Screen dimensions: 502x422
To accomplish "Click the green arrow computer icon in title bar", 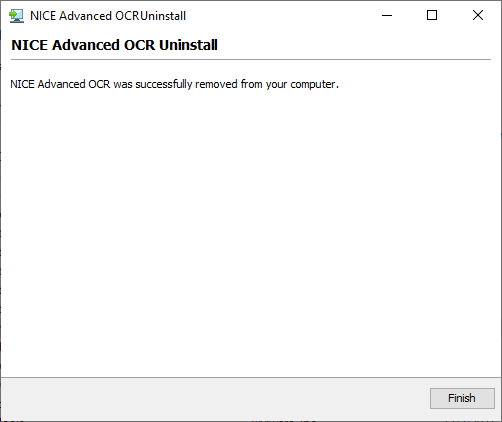I will 16,16.
